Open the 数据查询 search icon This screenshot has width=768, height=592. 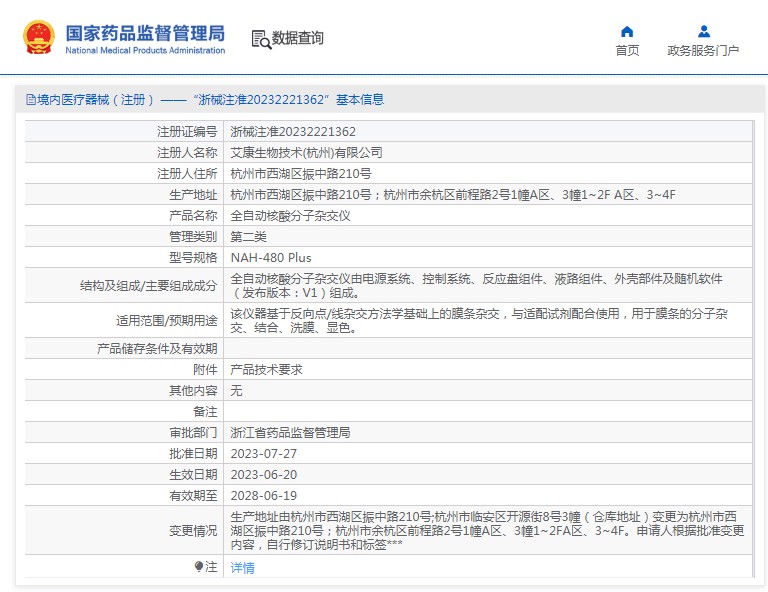(x=261, y=40)
